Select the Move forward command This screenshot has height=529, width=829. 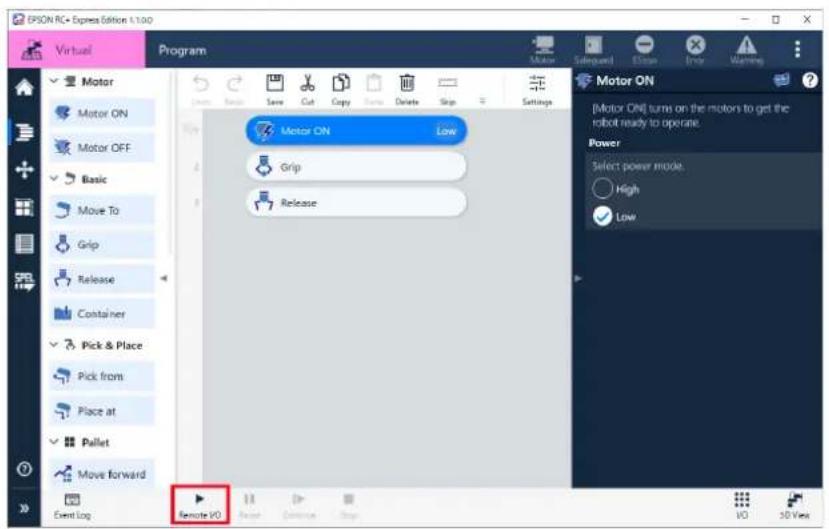[102, 474]
